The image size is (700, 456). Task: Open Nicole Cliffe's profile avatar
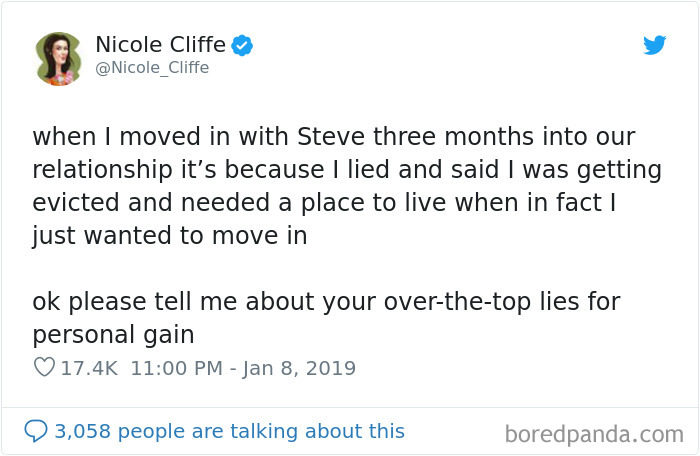(x=58, y=59)
